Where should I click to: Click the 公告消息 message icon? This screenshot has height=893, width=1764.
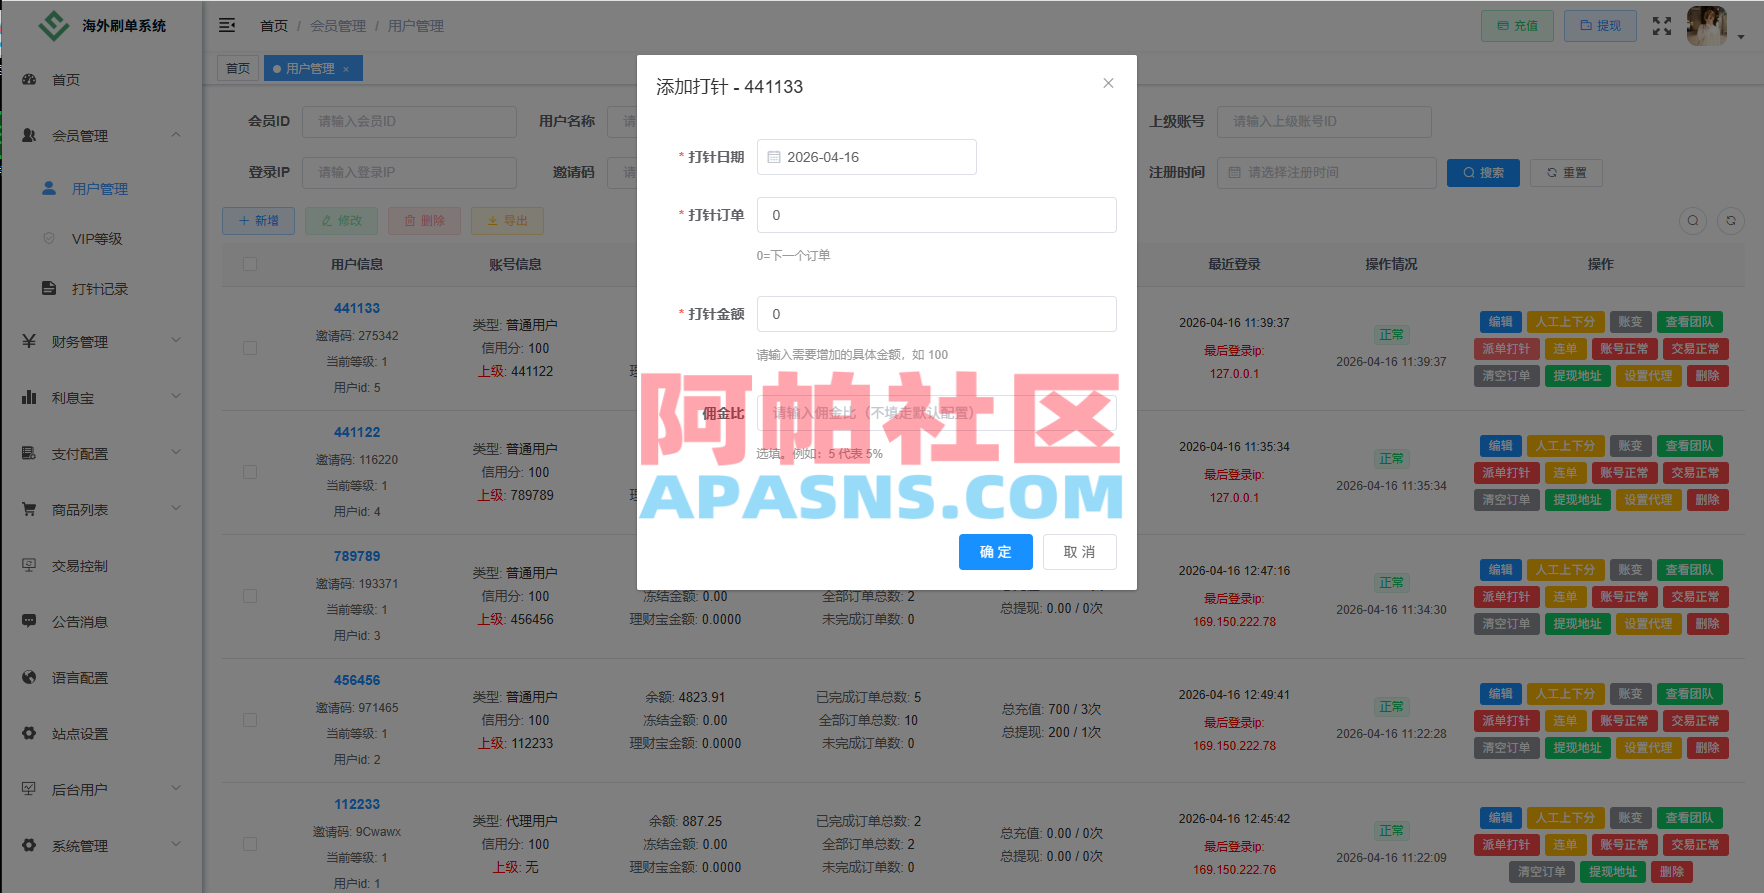click(x=29, y=621)
